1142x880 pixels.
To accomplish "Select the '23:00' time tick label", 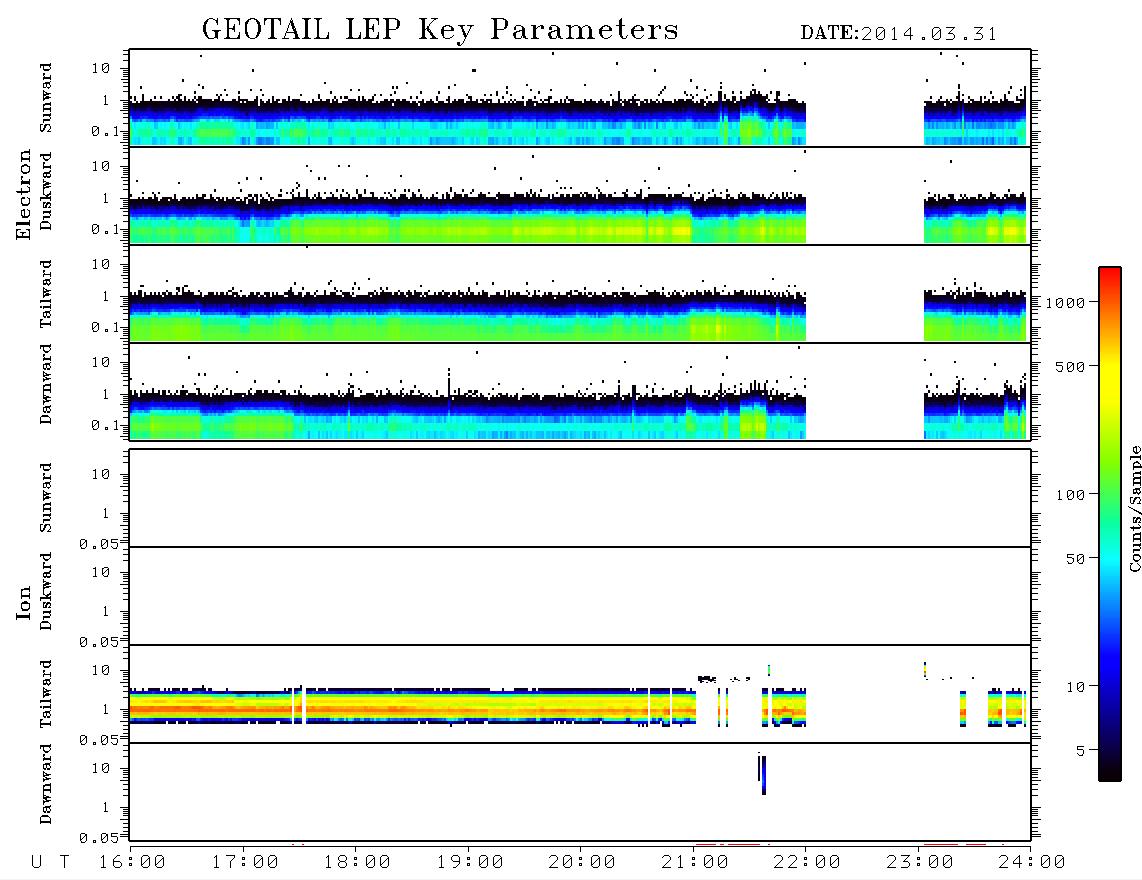I will tap(920, 863).
